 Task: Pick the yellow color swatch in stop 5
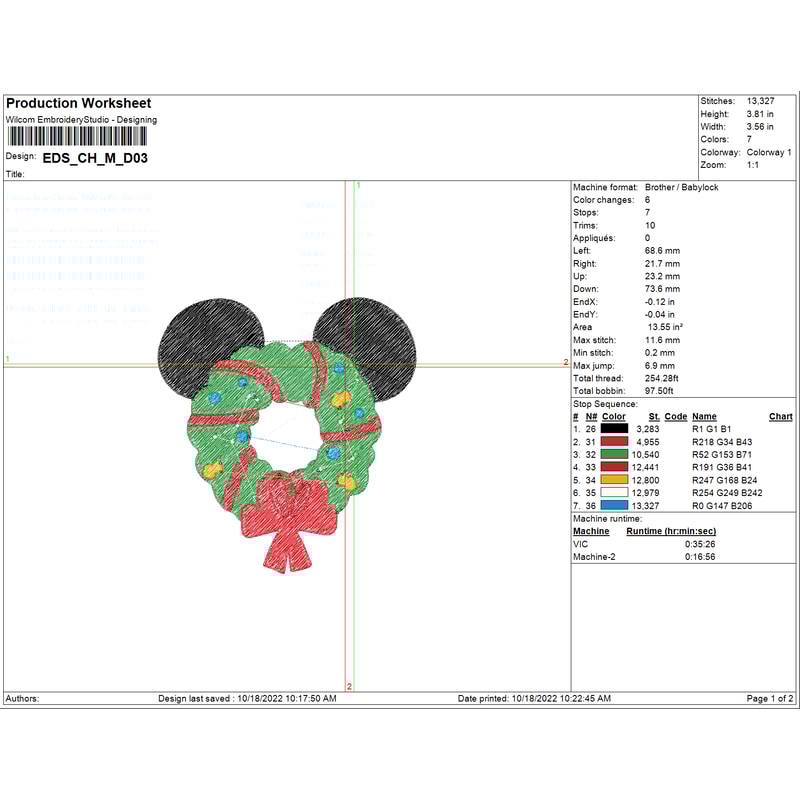click(614, 480)
